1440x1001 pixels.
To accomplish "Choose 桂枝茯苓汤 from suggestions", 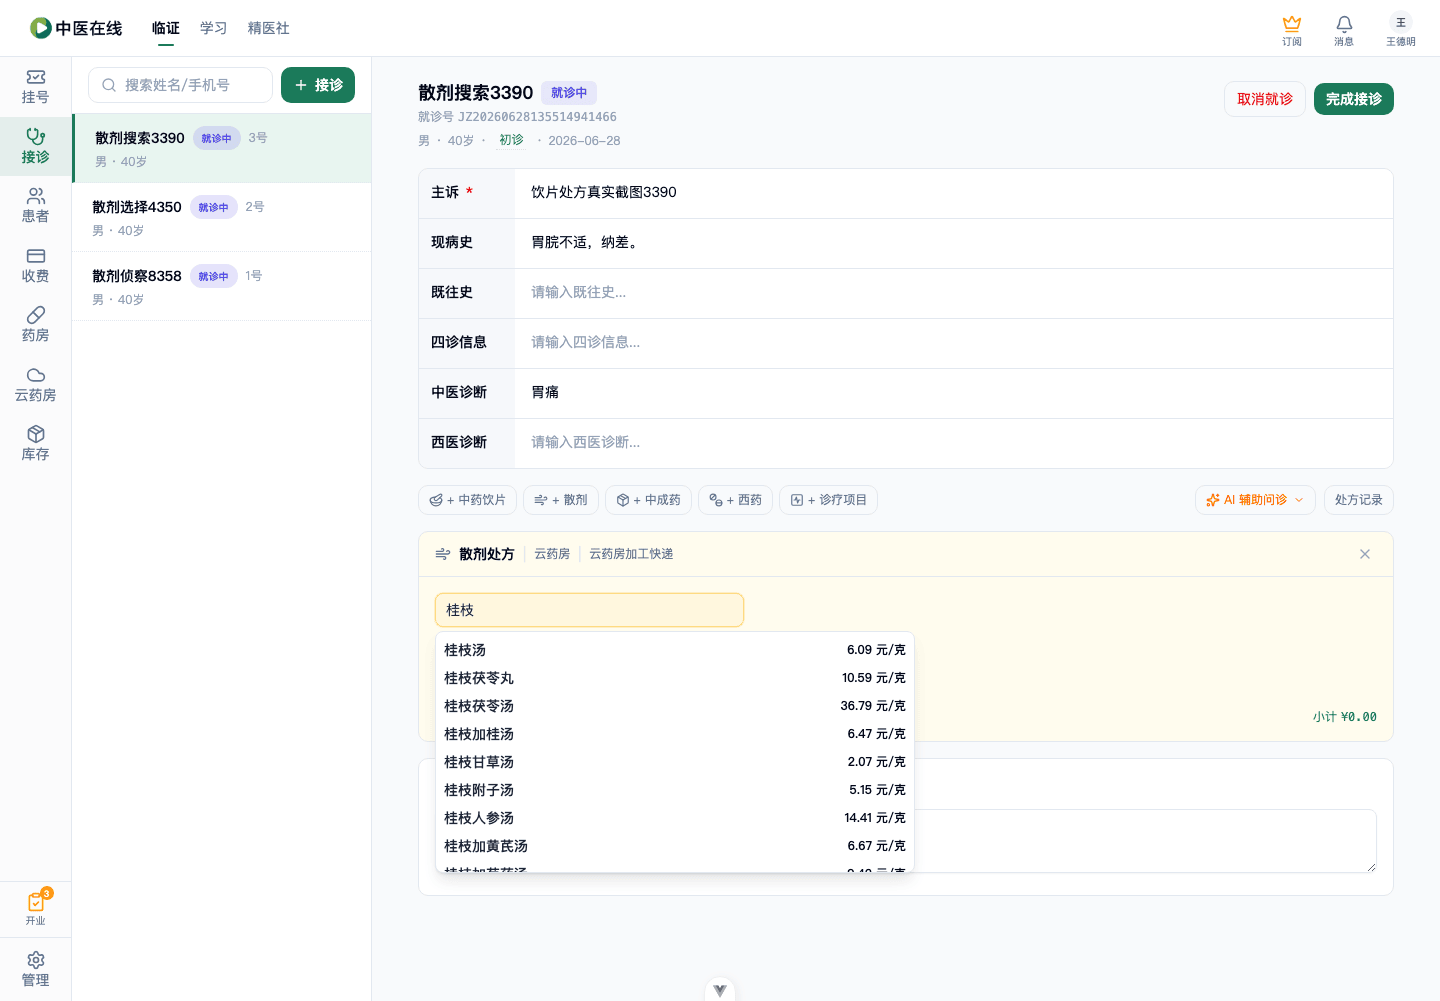I will coord(675,706).
